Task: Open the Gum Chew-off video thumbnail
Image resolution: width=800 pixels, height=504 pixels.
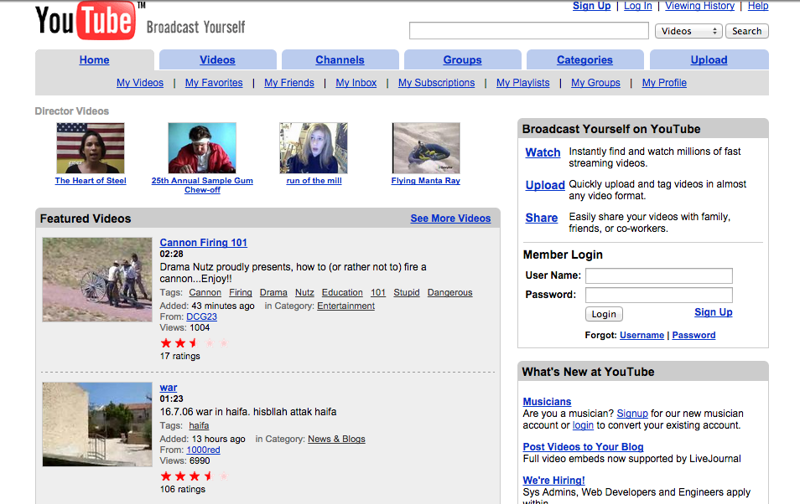Action: point(202,148)
